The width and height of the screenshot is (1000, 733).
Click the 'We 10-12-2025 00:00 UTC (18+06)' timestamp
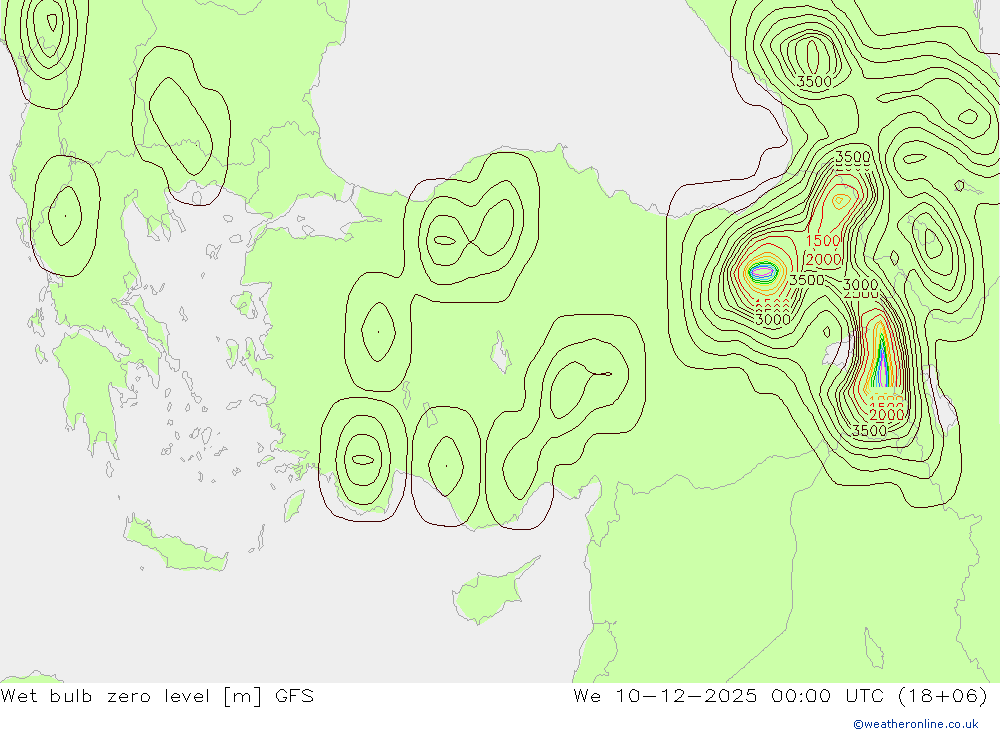(x=781, y=696)
